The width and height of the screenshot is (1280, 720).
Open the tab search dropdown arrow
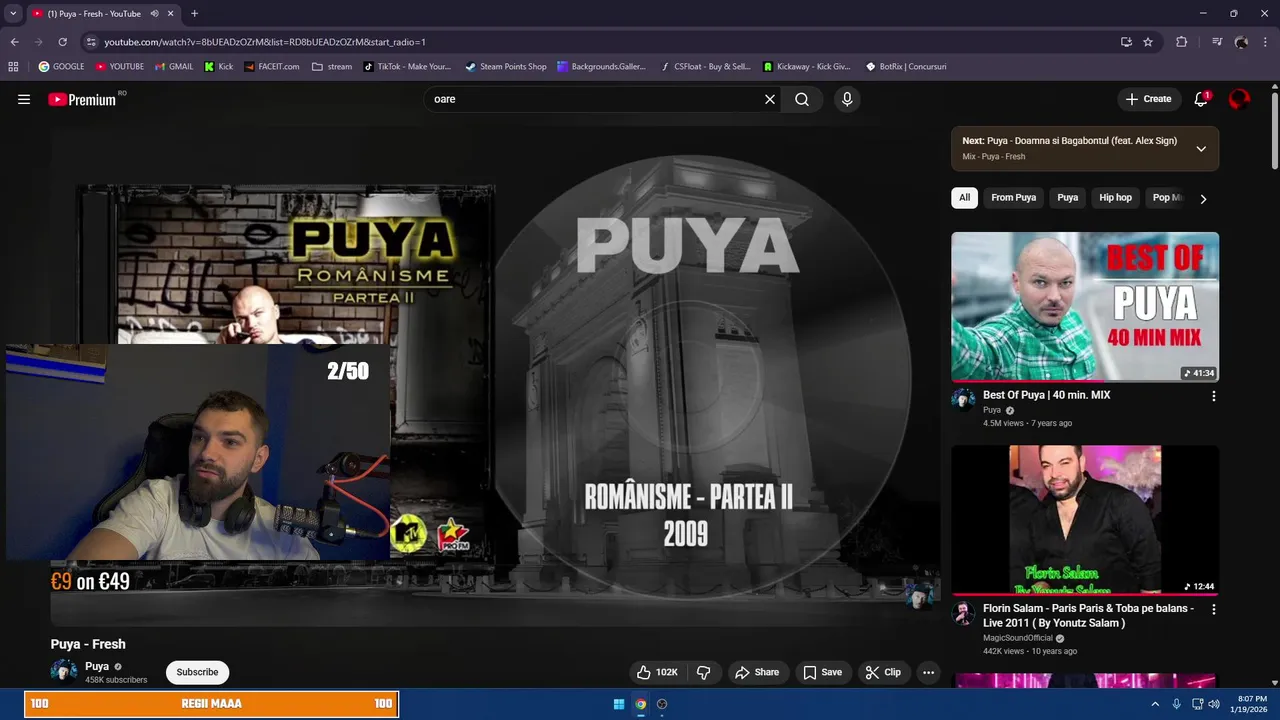[x=13, y=14]
